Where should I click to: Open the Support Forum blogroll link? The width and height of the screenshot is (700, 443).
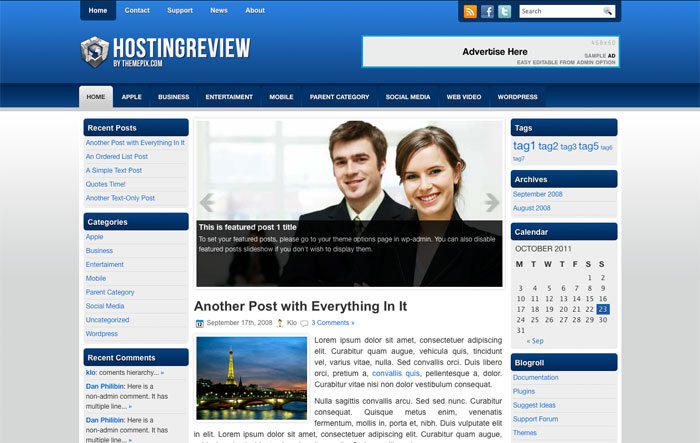(x=535, y=419)
